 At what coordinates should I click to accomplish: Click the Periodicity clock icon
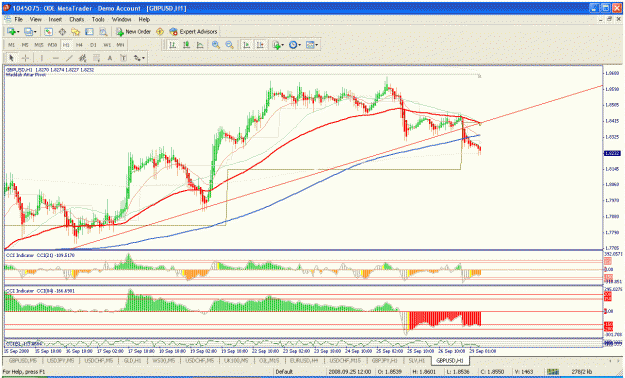(293, 45)
